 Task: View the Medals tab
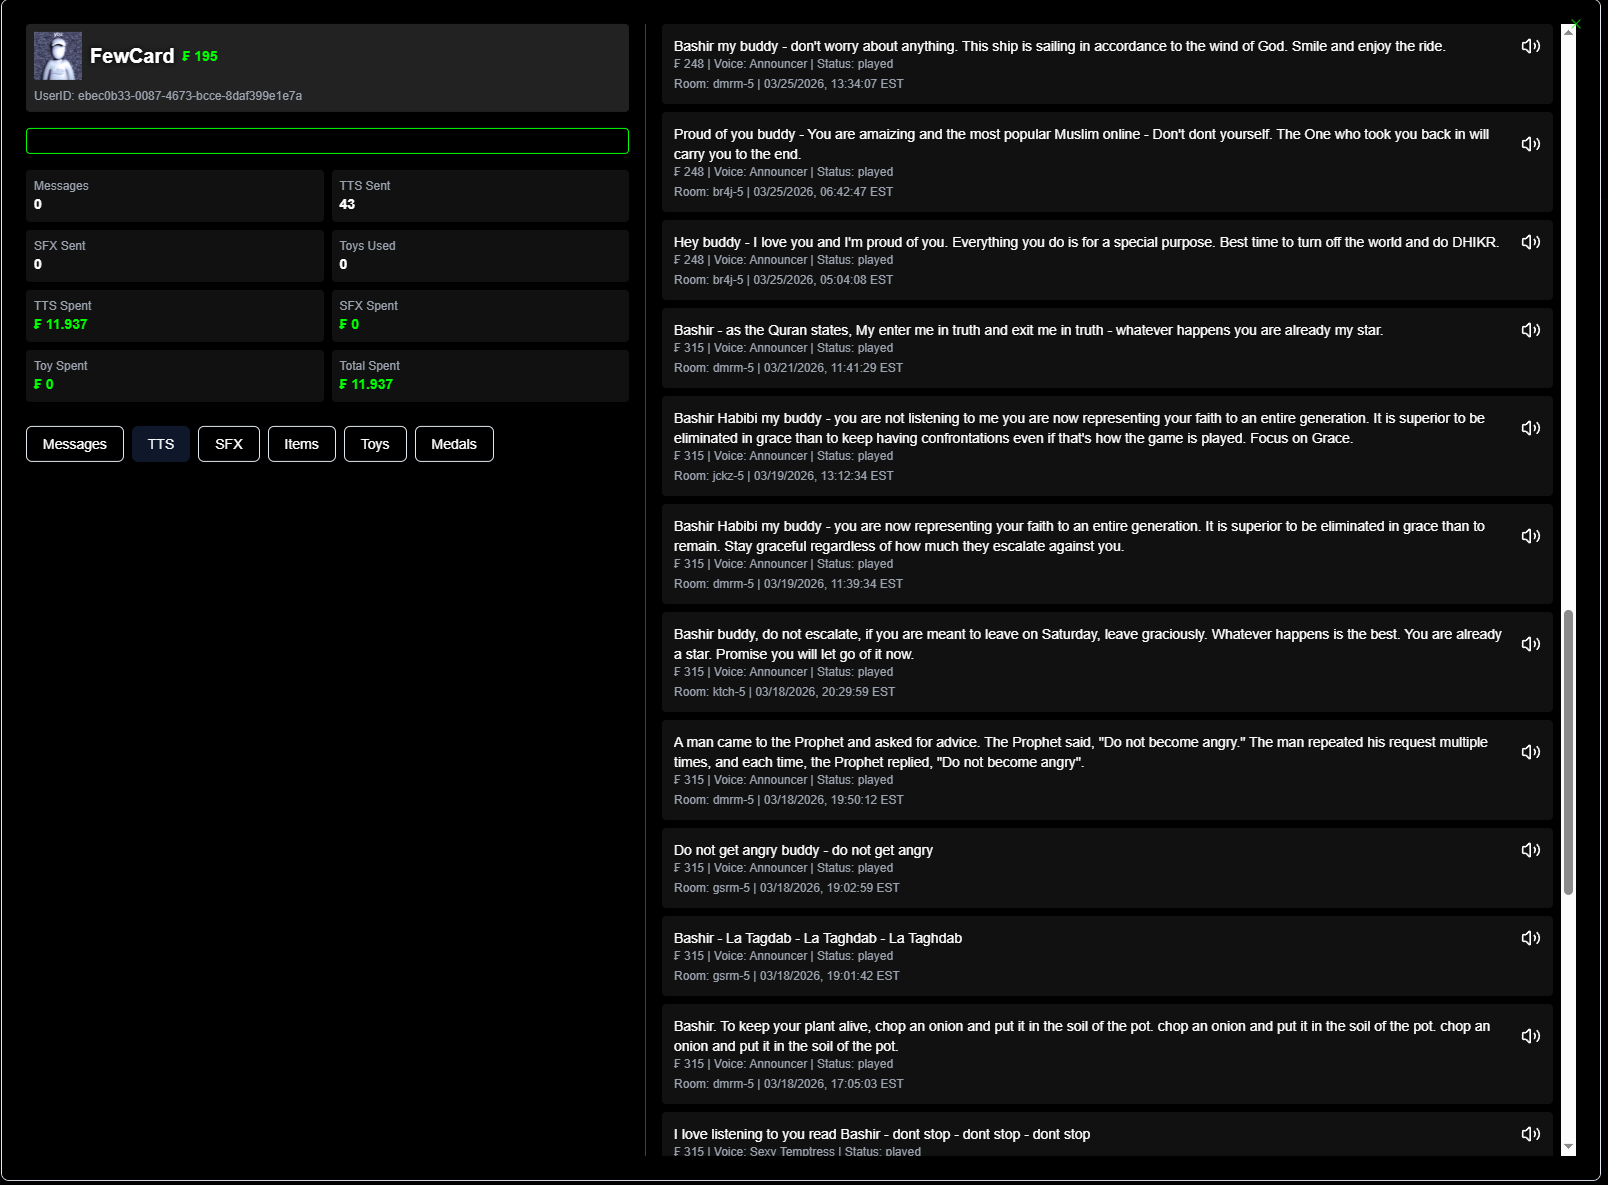point(454,444)
